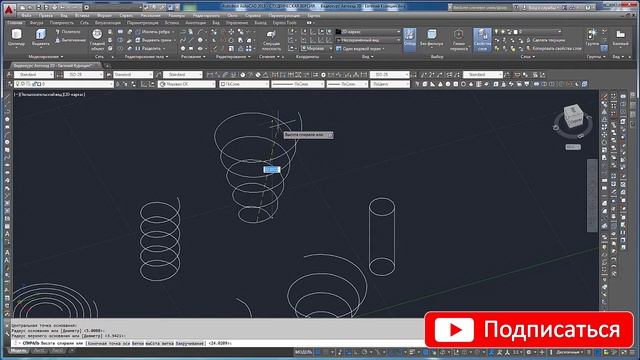Open the Файл menu
The height and width of the screenshot is (360, 640).
coord(26,16)
